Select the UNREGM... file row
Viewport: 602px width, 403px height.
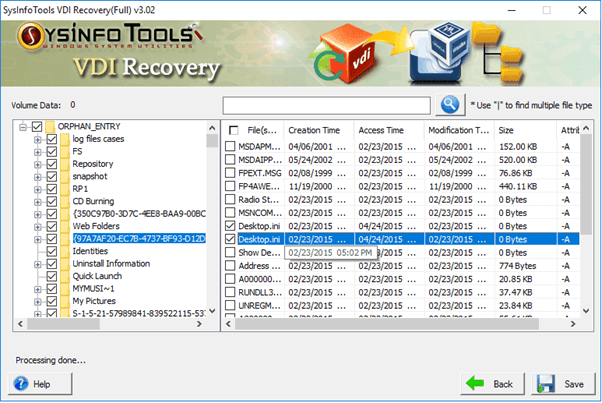coord(402,306)
